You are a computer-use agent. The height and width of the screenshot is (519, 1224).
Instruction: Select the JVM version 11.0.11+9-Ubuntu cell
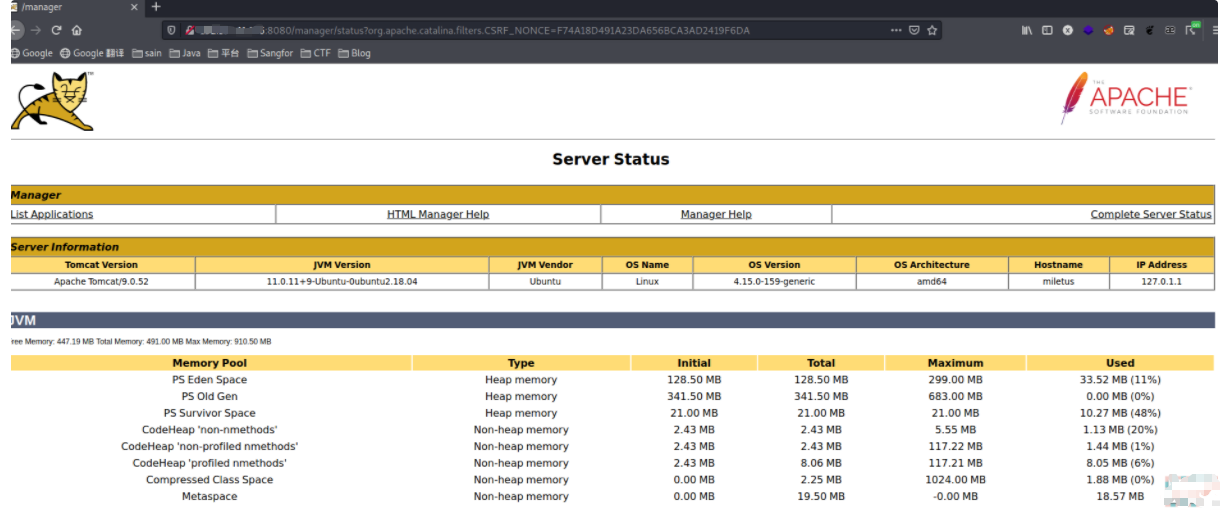tap(341, 281)
